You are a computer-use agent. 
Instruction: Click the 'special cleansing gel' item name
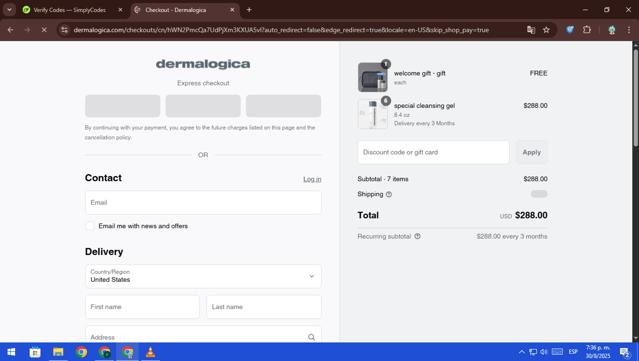point(424,106)
